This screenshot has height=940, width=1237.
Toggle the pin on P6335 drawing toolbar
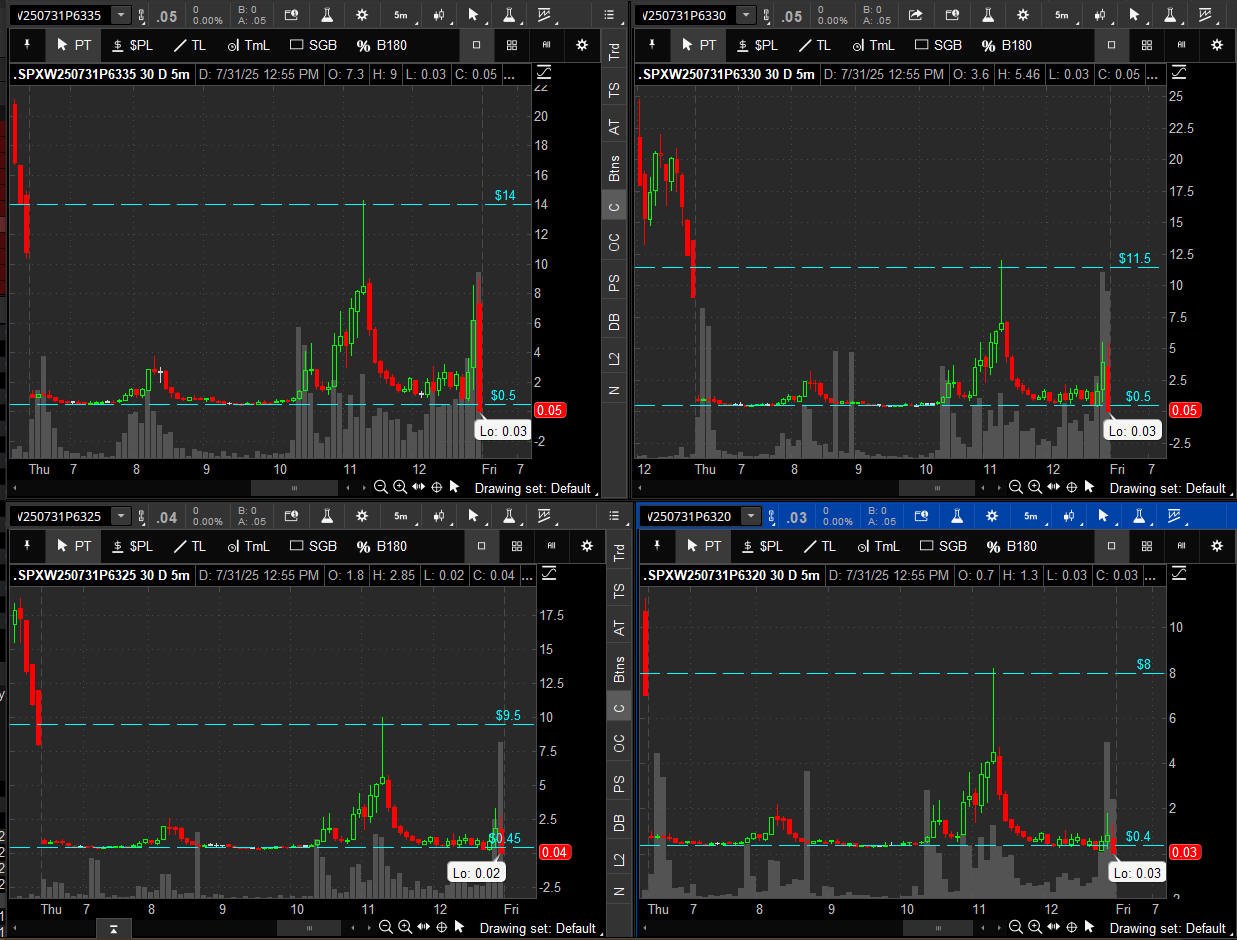pos(27,45)
